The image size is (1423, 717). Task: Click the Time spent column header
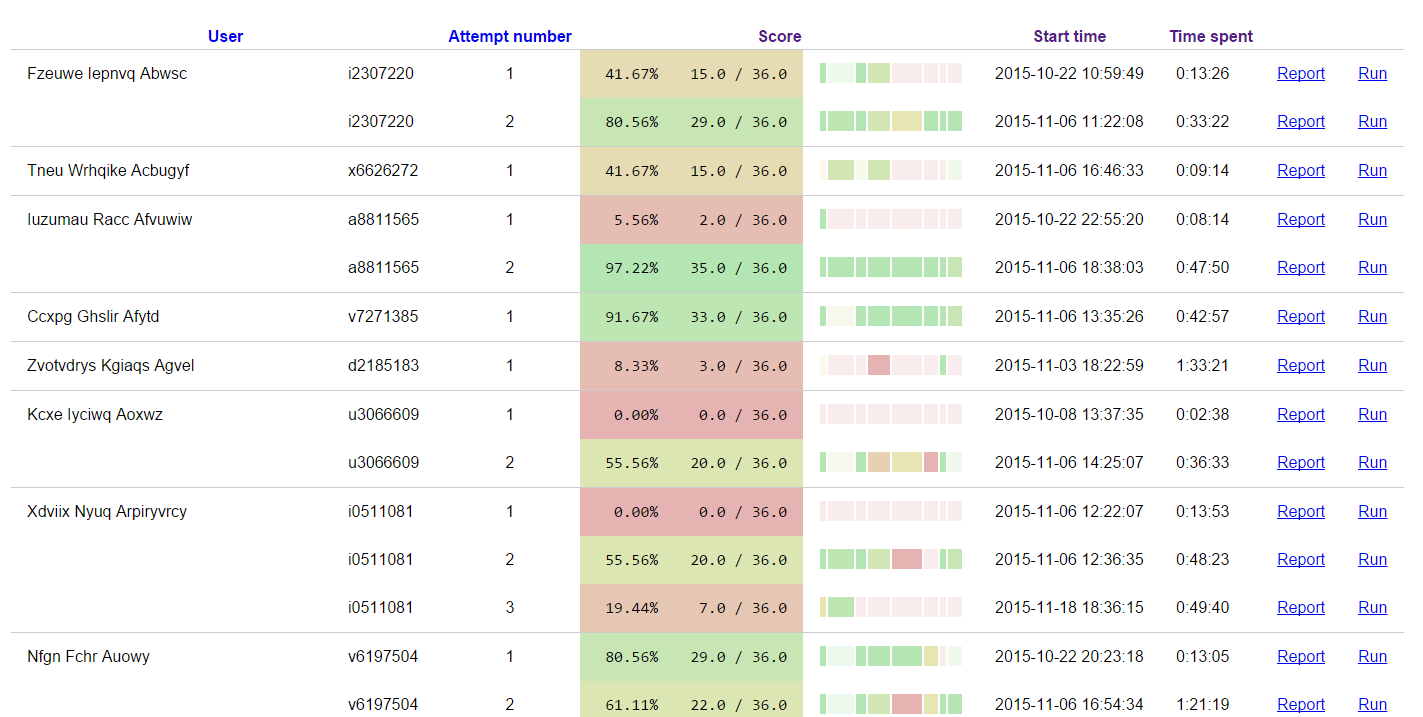(x=1211, y=37)
